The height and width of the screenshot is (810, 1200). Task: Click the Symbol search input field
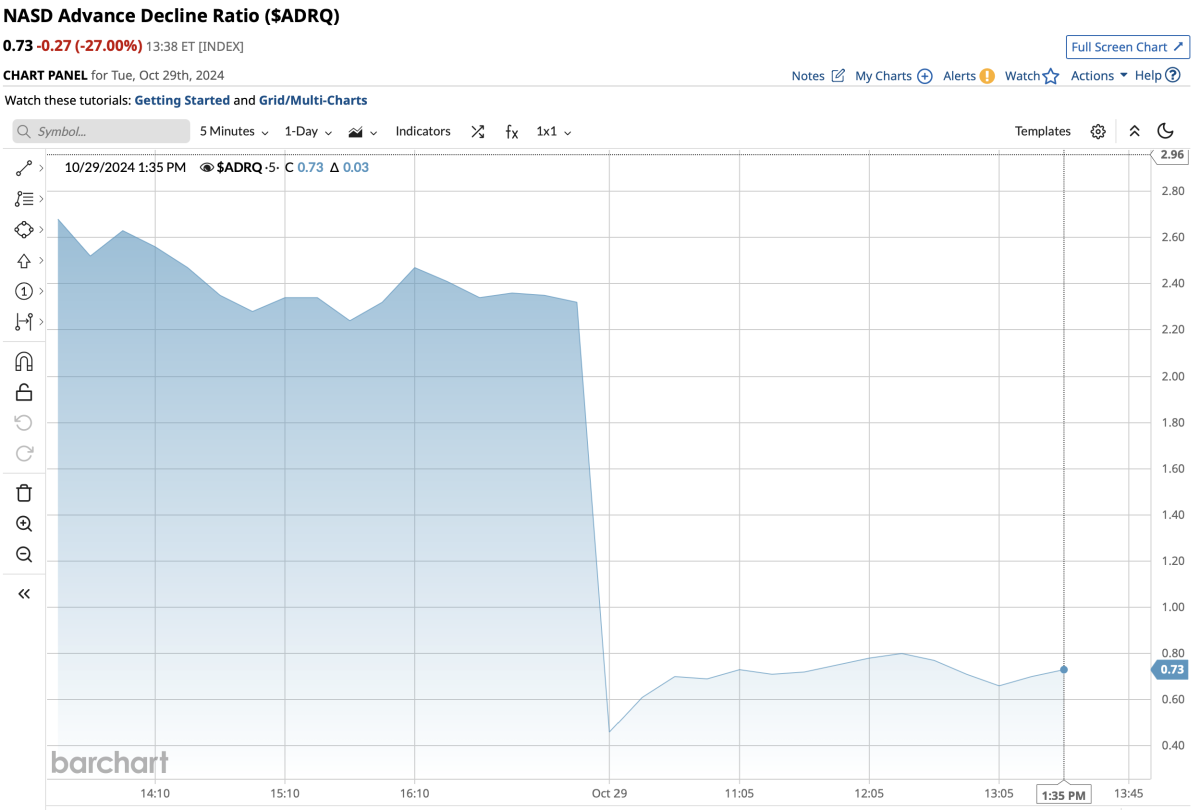pos(101,131)
